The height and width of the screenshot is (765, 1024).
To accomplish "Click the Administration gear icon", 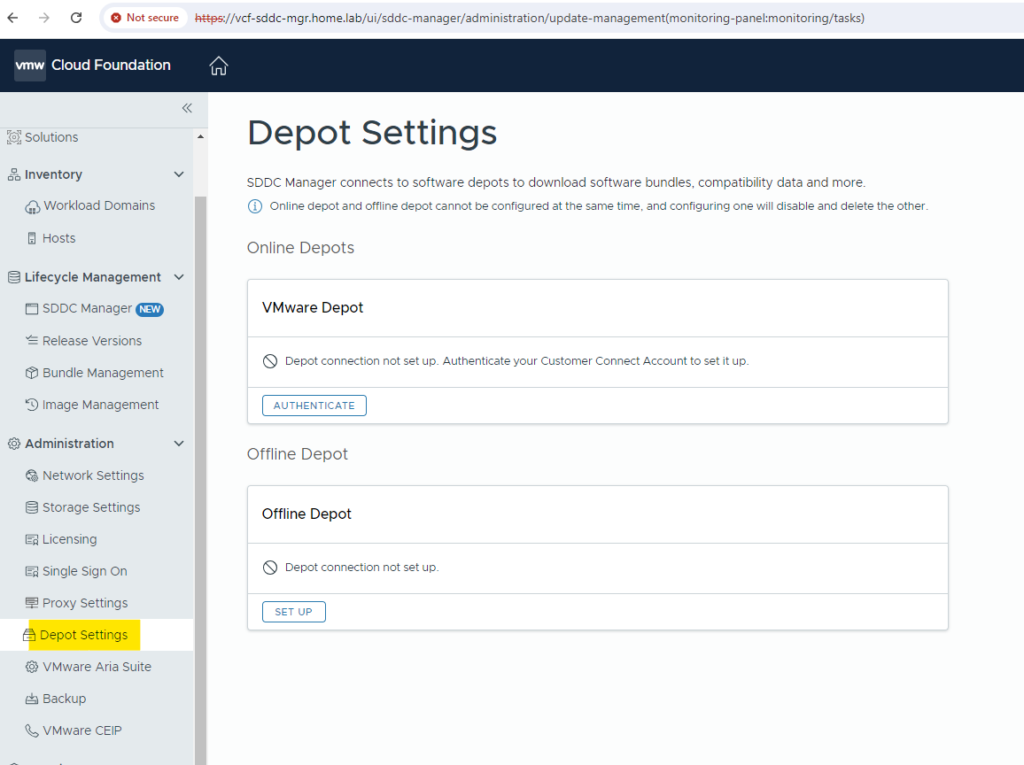I will point(14,444).
